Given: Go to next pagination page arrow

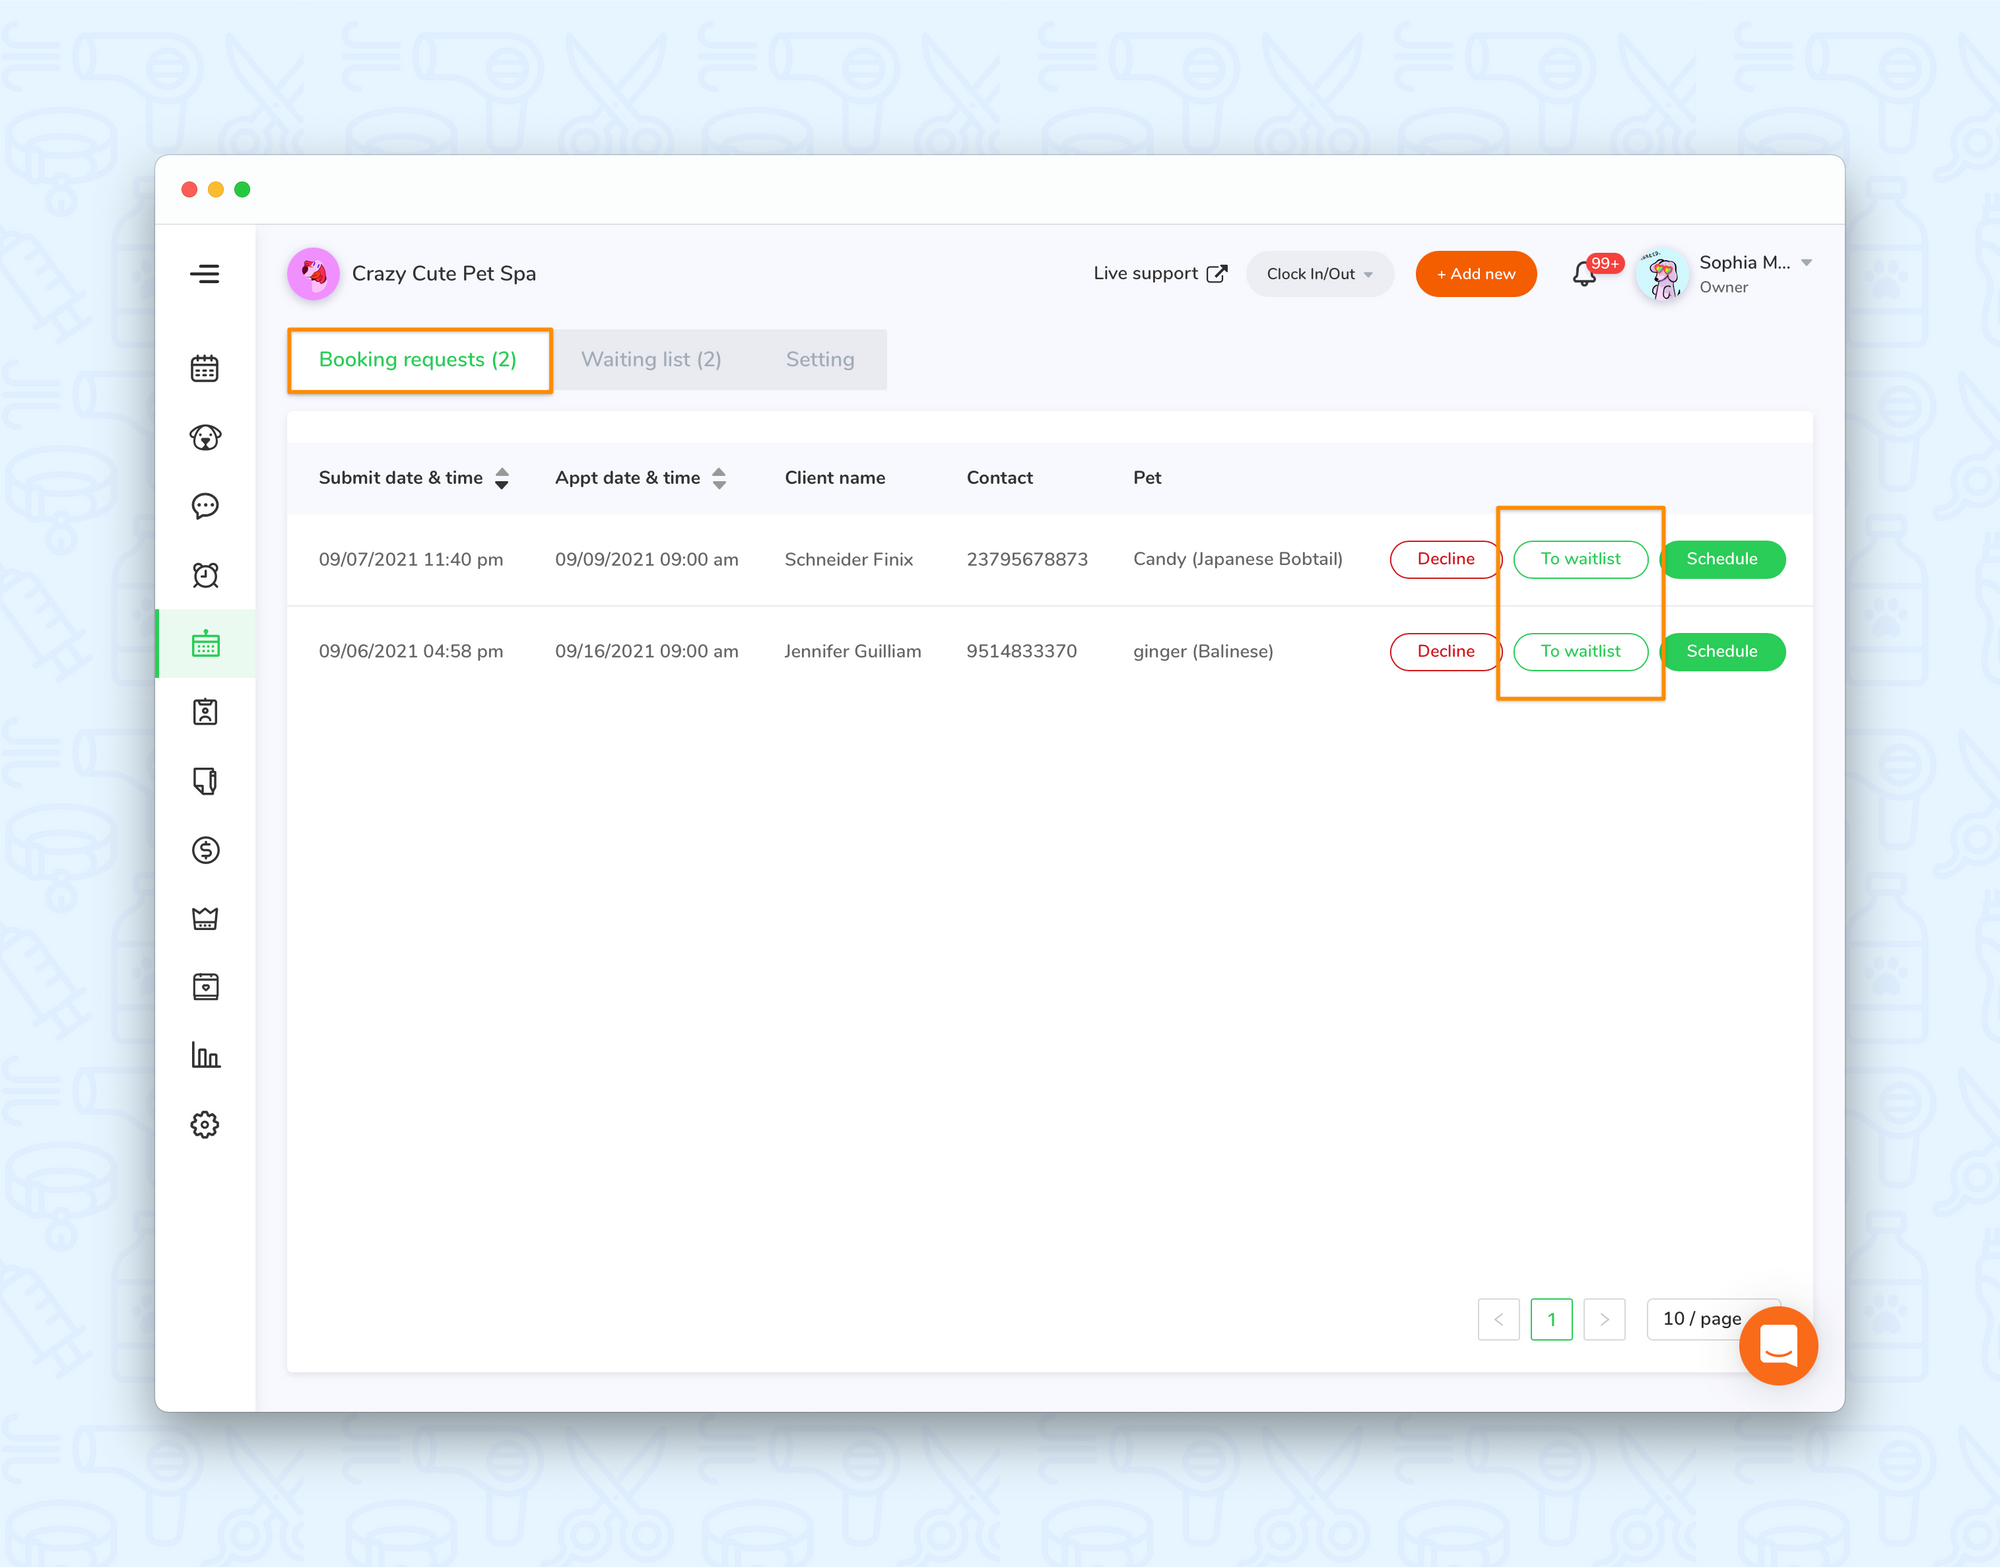Looking at the screenshot, I should pos(1604,1319).
